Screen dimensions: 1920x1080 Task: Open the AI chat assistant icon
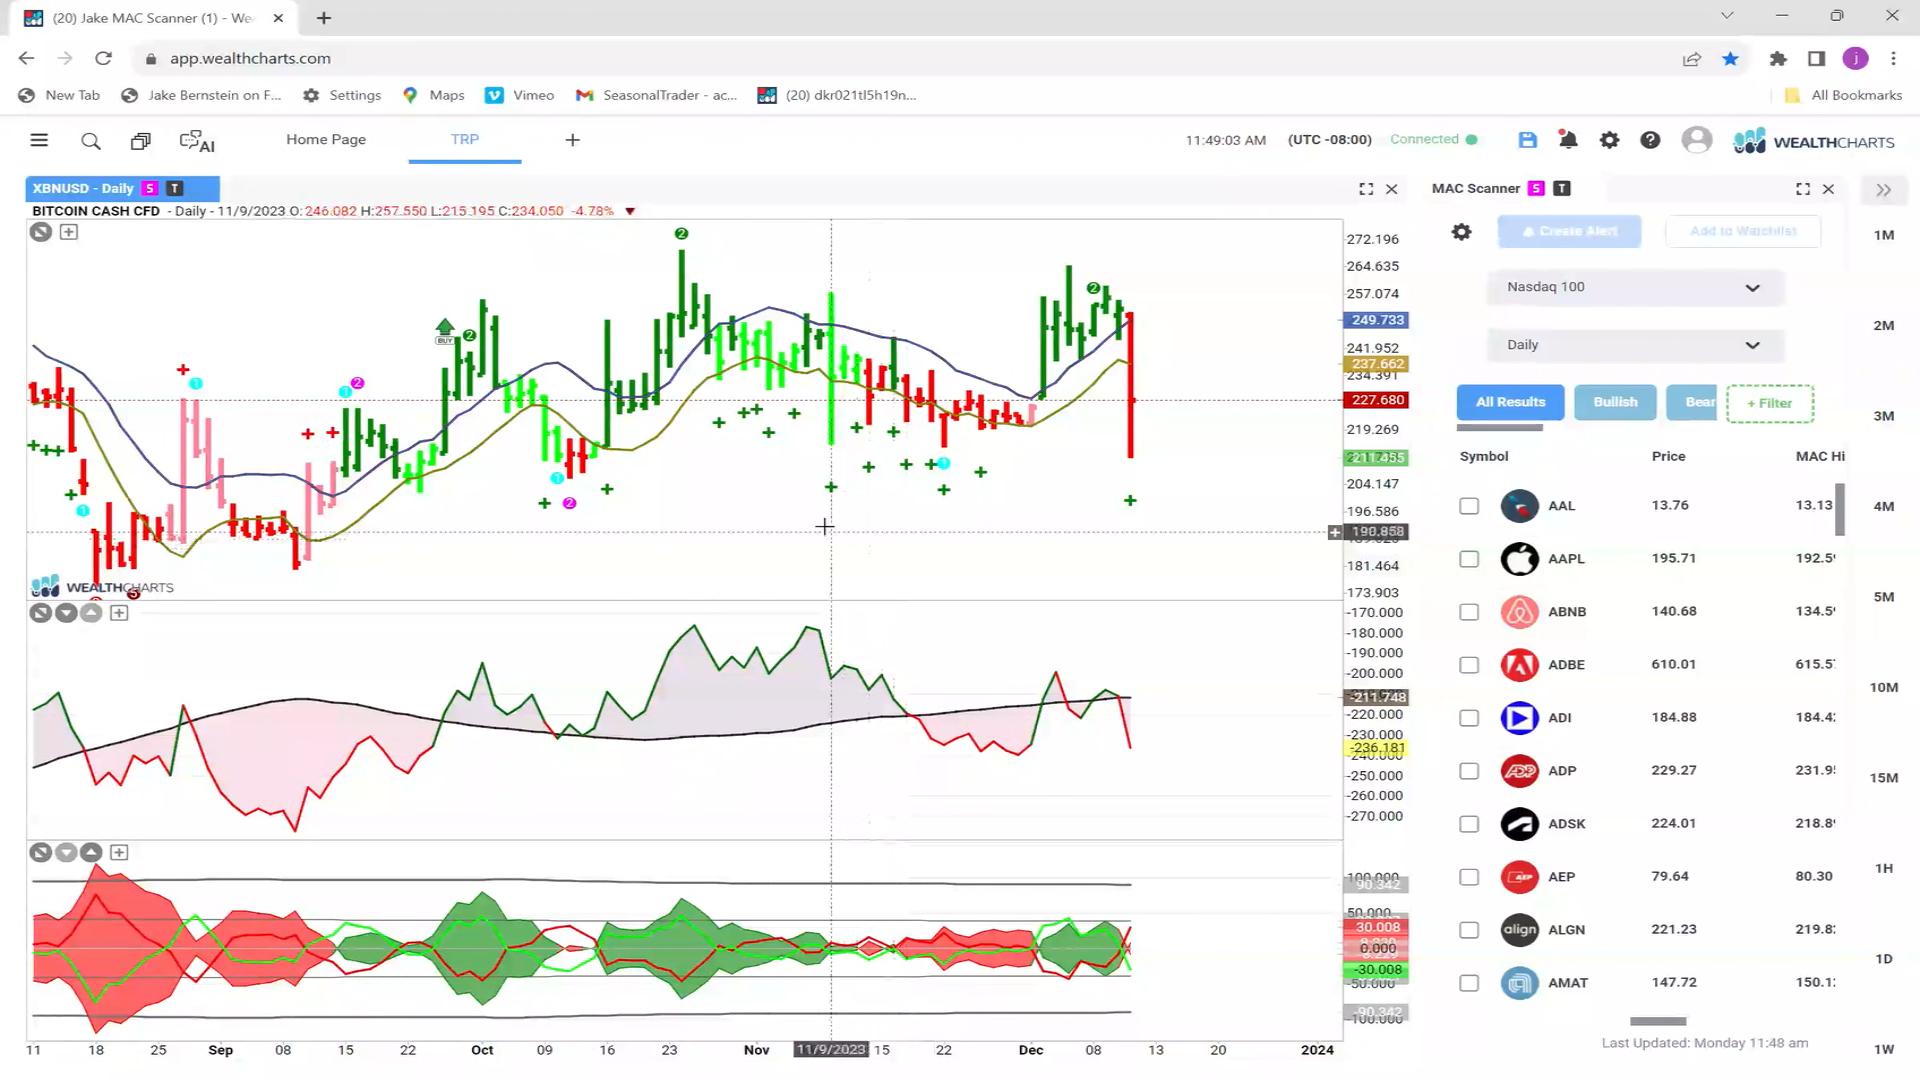197,141
